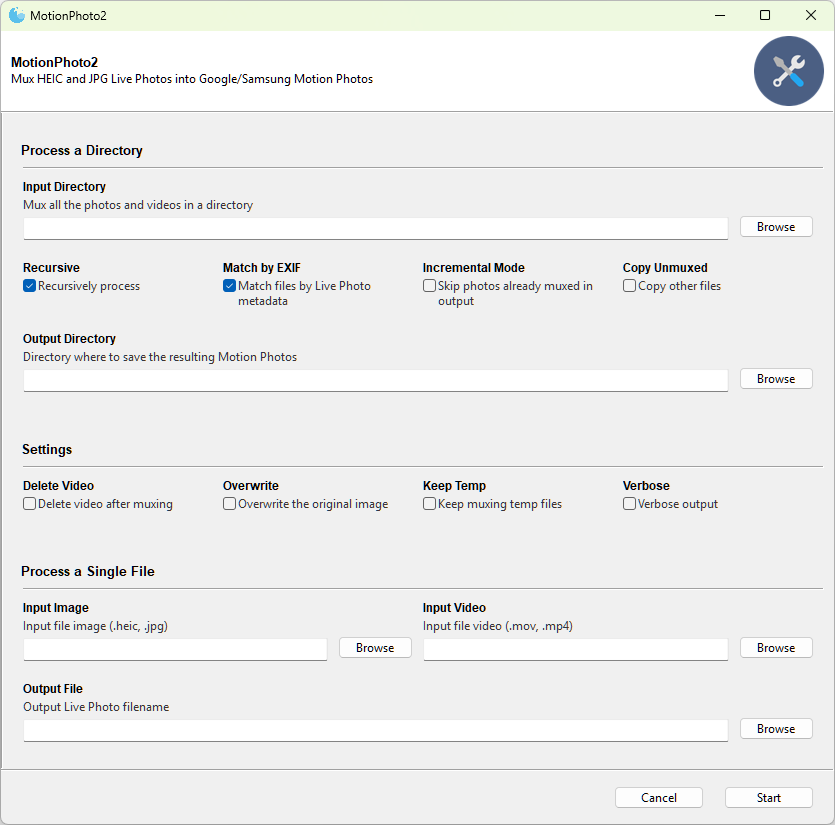Turn on Verbose output checkbox
Viewport: 835px width, 825px height.
[x=629, y=504]
